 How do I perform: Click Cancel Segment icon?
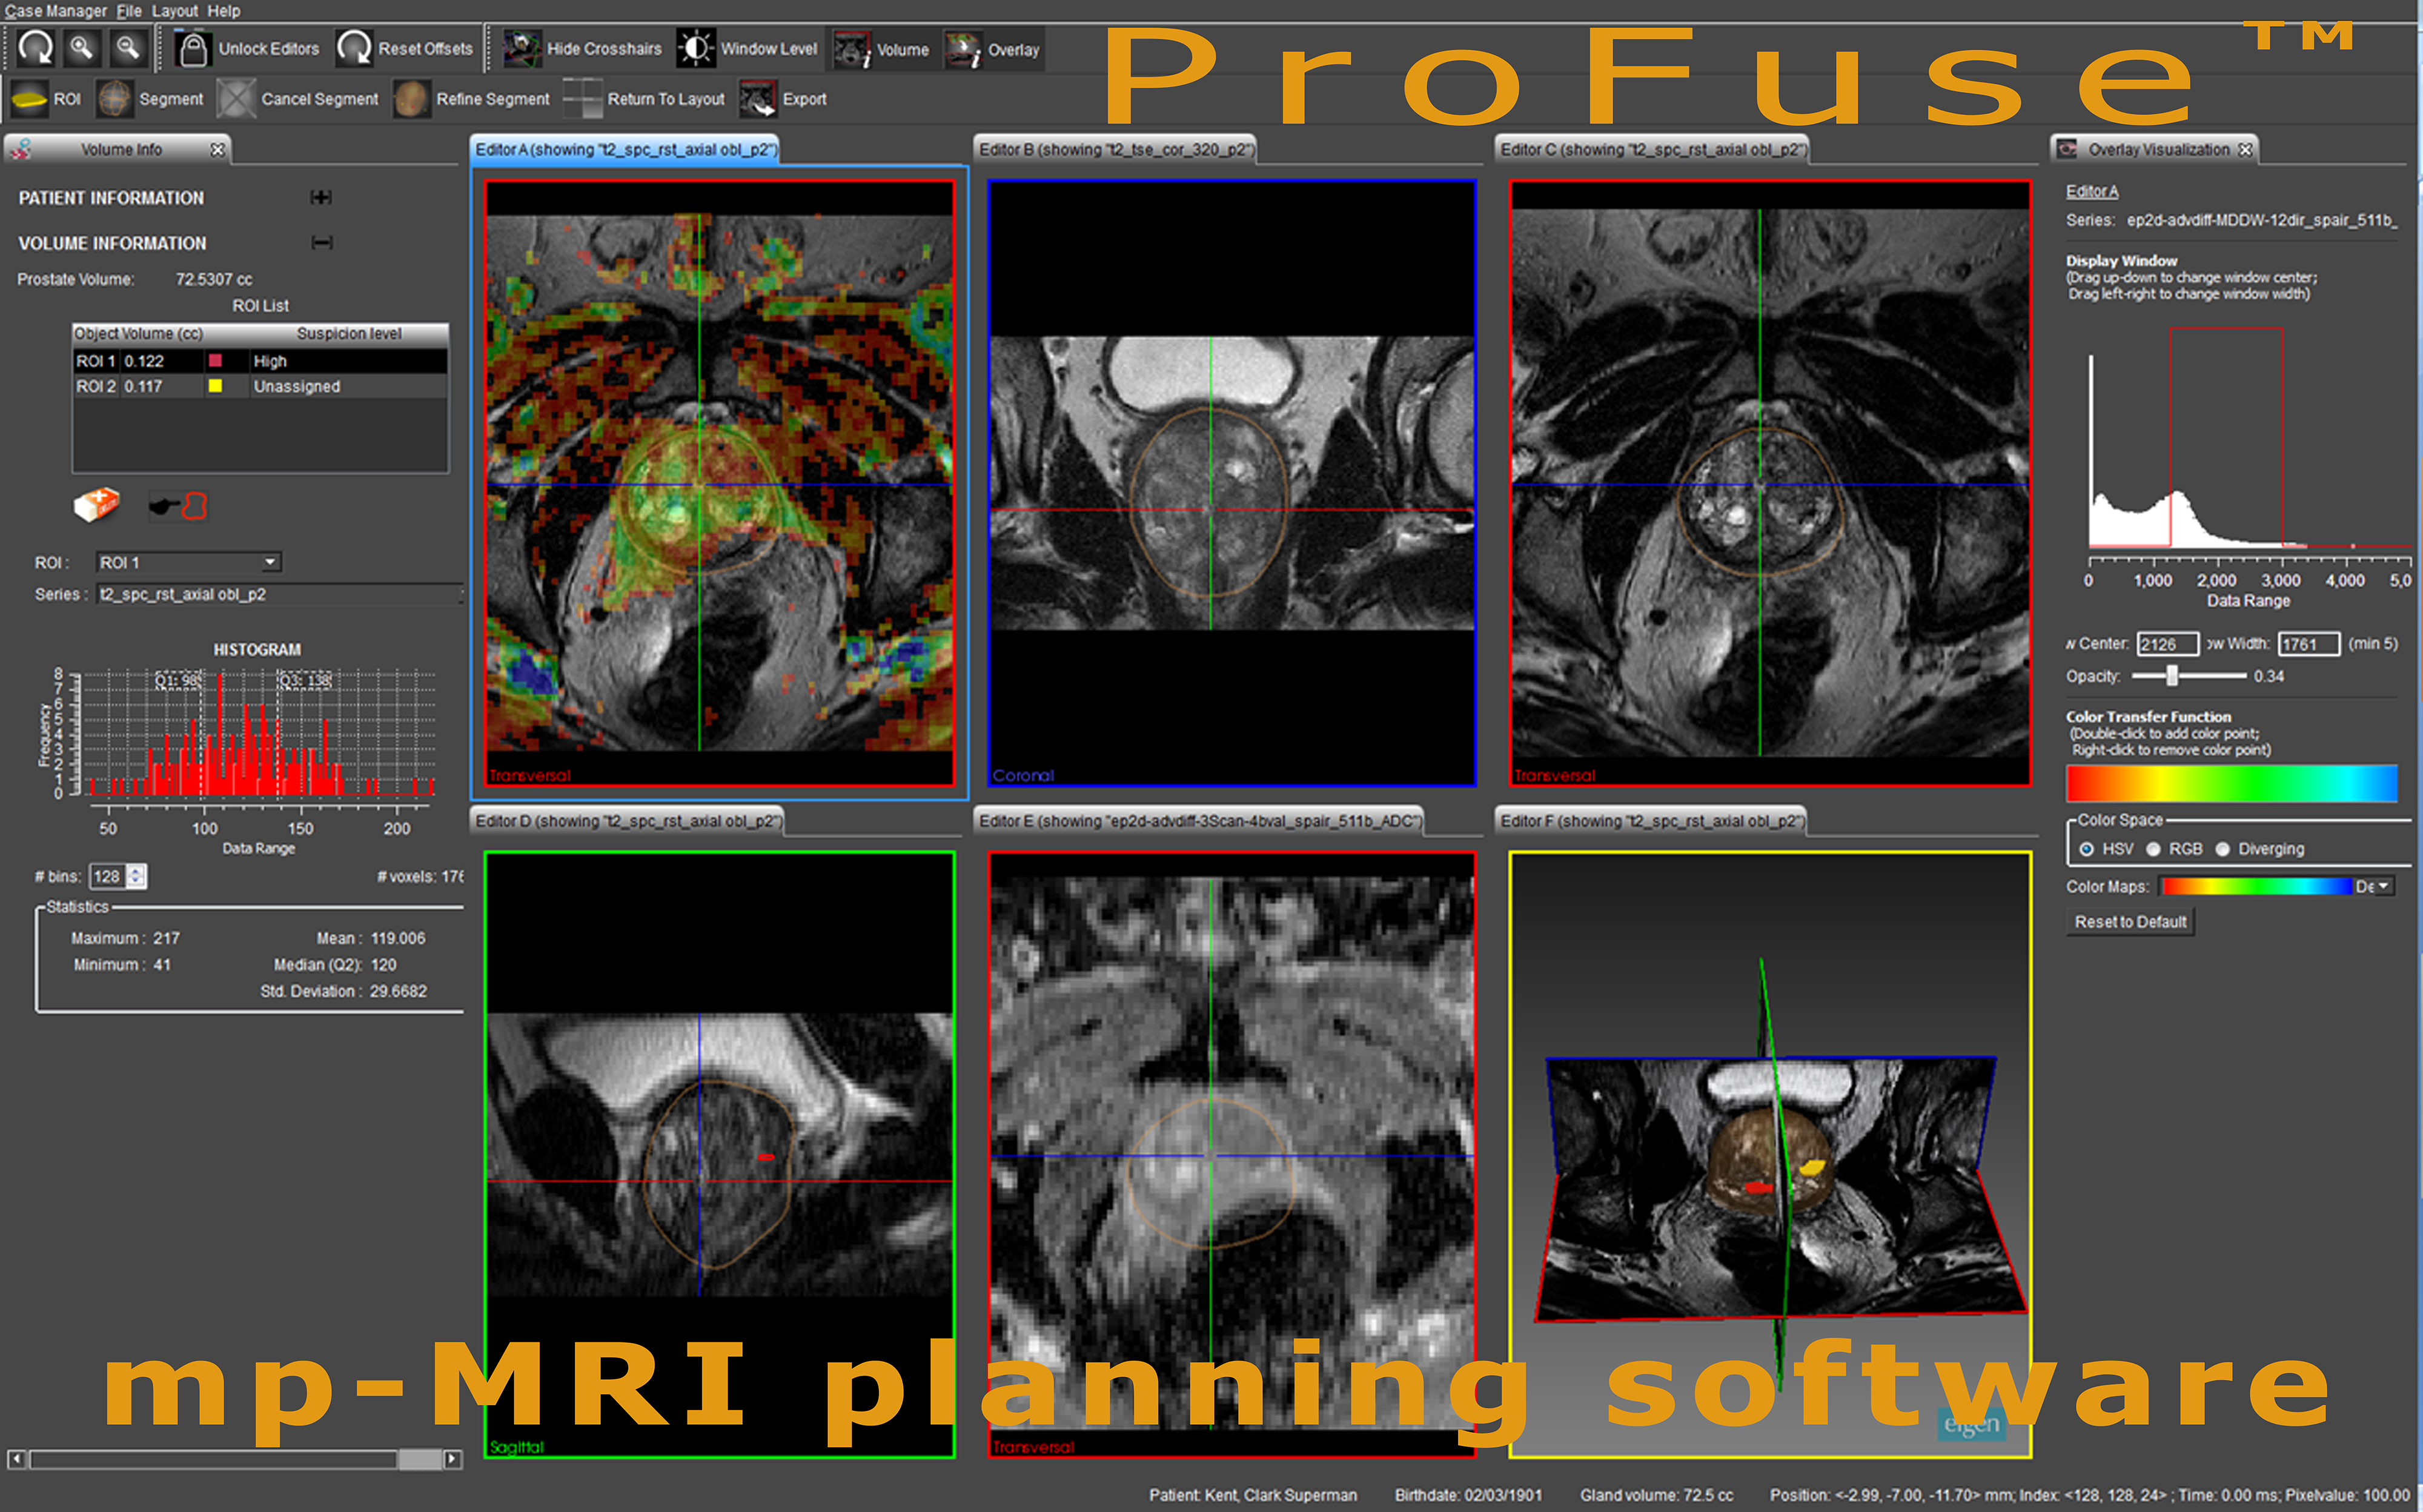click(x=237, y=99)
